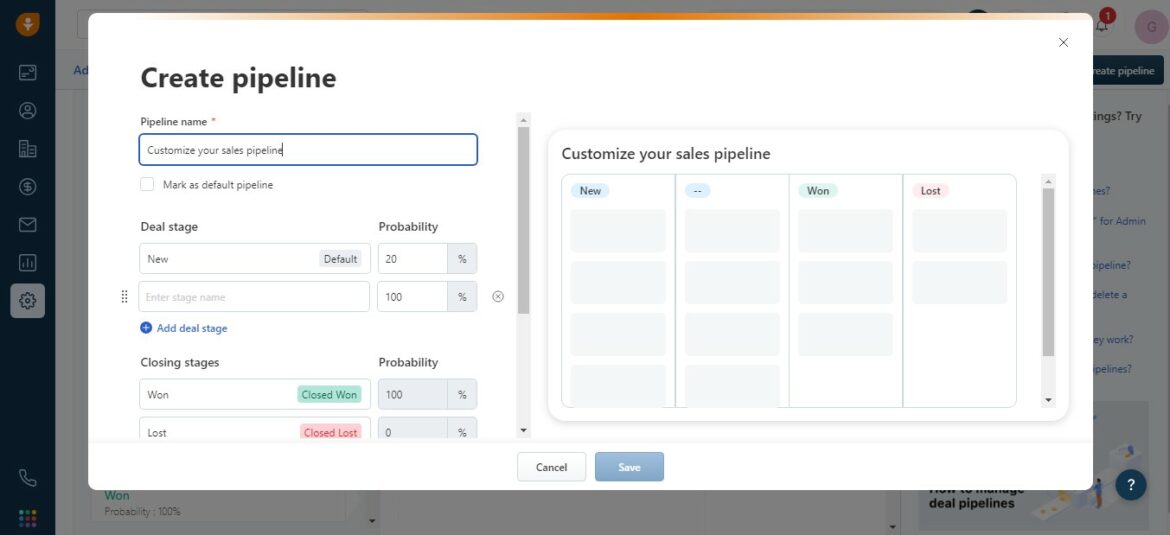Click the Save button

tap(629, 467)
